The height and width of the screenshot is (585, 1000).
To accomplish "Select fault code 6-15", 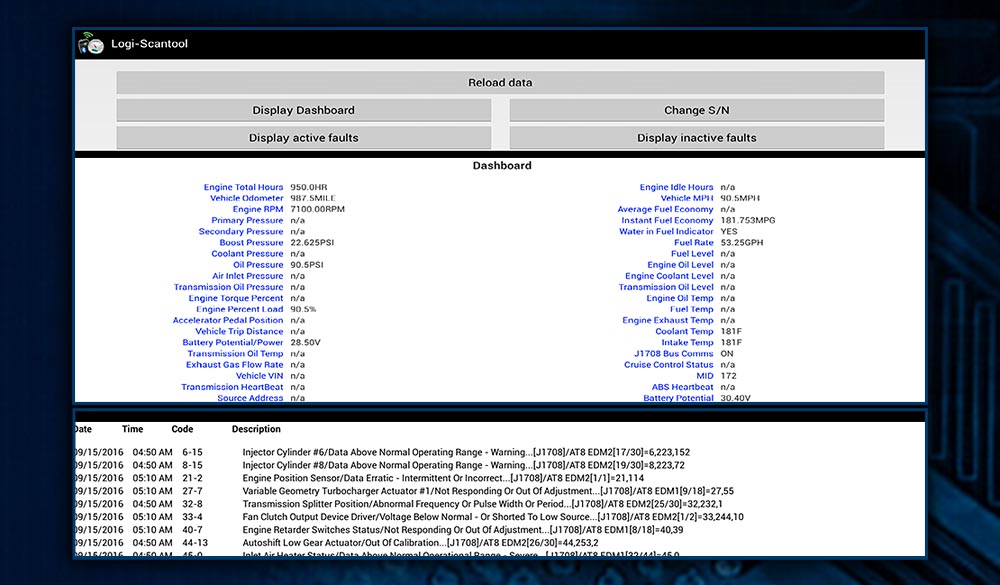I will (193, 452).
